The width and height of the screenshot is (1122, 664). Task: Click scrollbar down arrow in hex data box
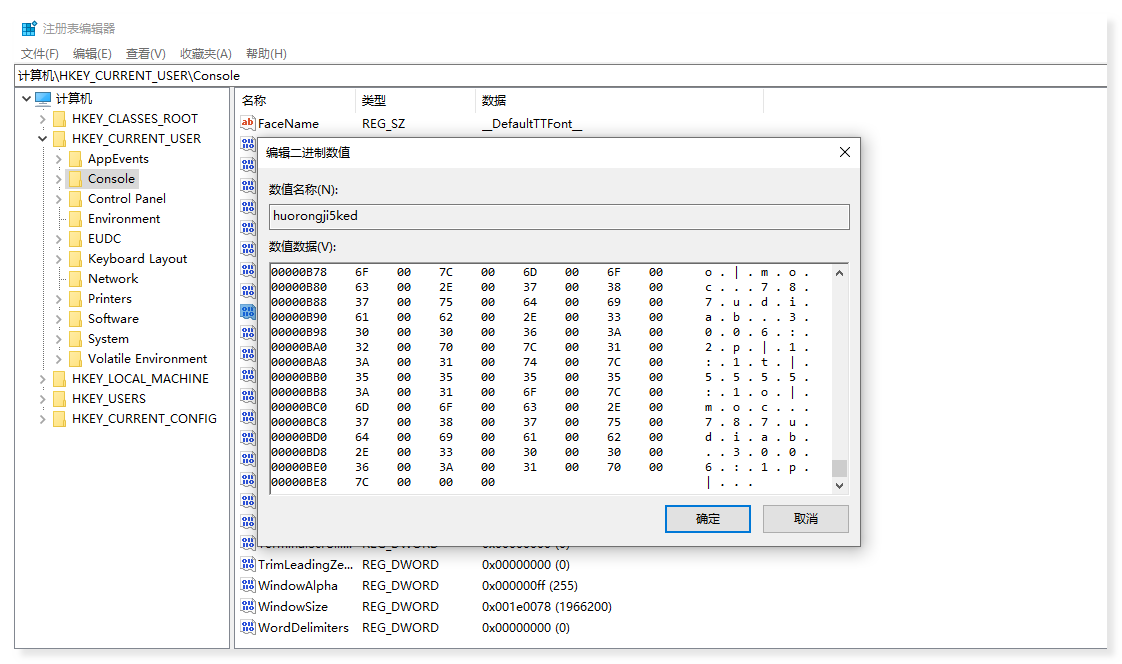839,485
